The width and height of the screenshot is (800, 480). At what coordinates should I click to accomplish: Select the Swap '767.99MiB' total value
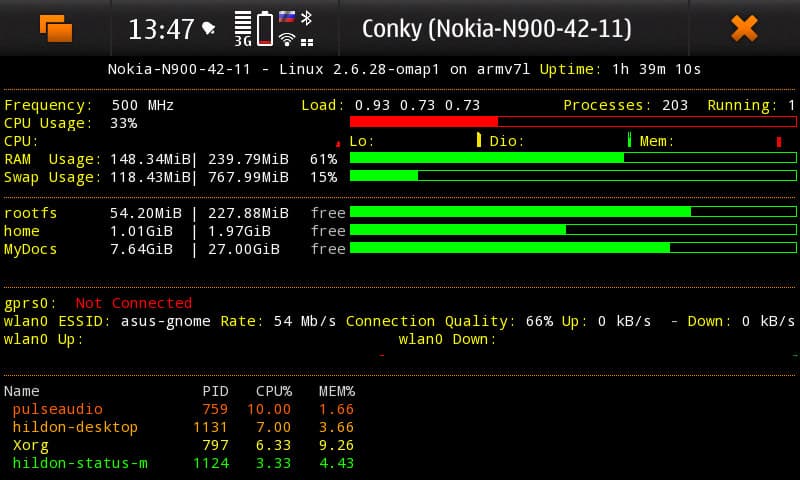pyautogui.click(x=248, y=178)
